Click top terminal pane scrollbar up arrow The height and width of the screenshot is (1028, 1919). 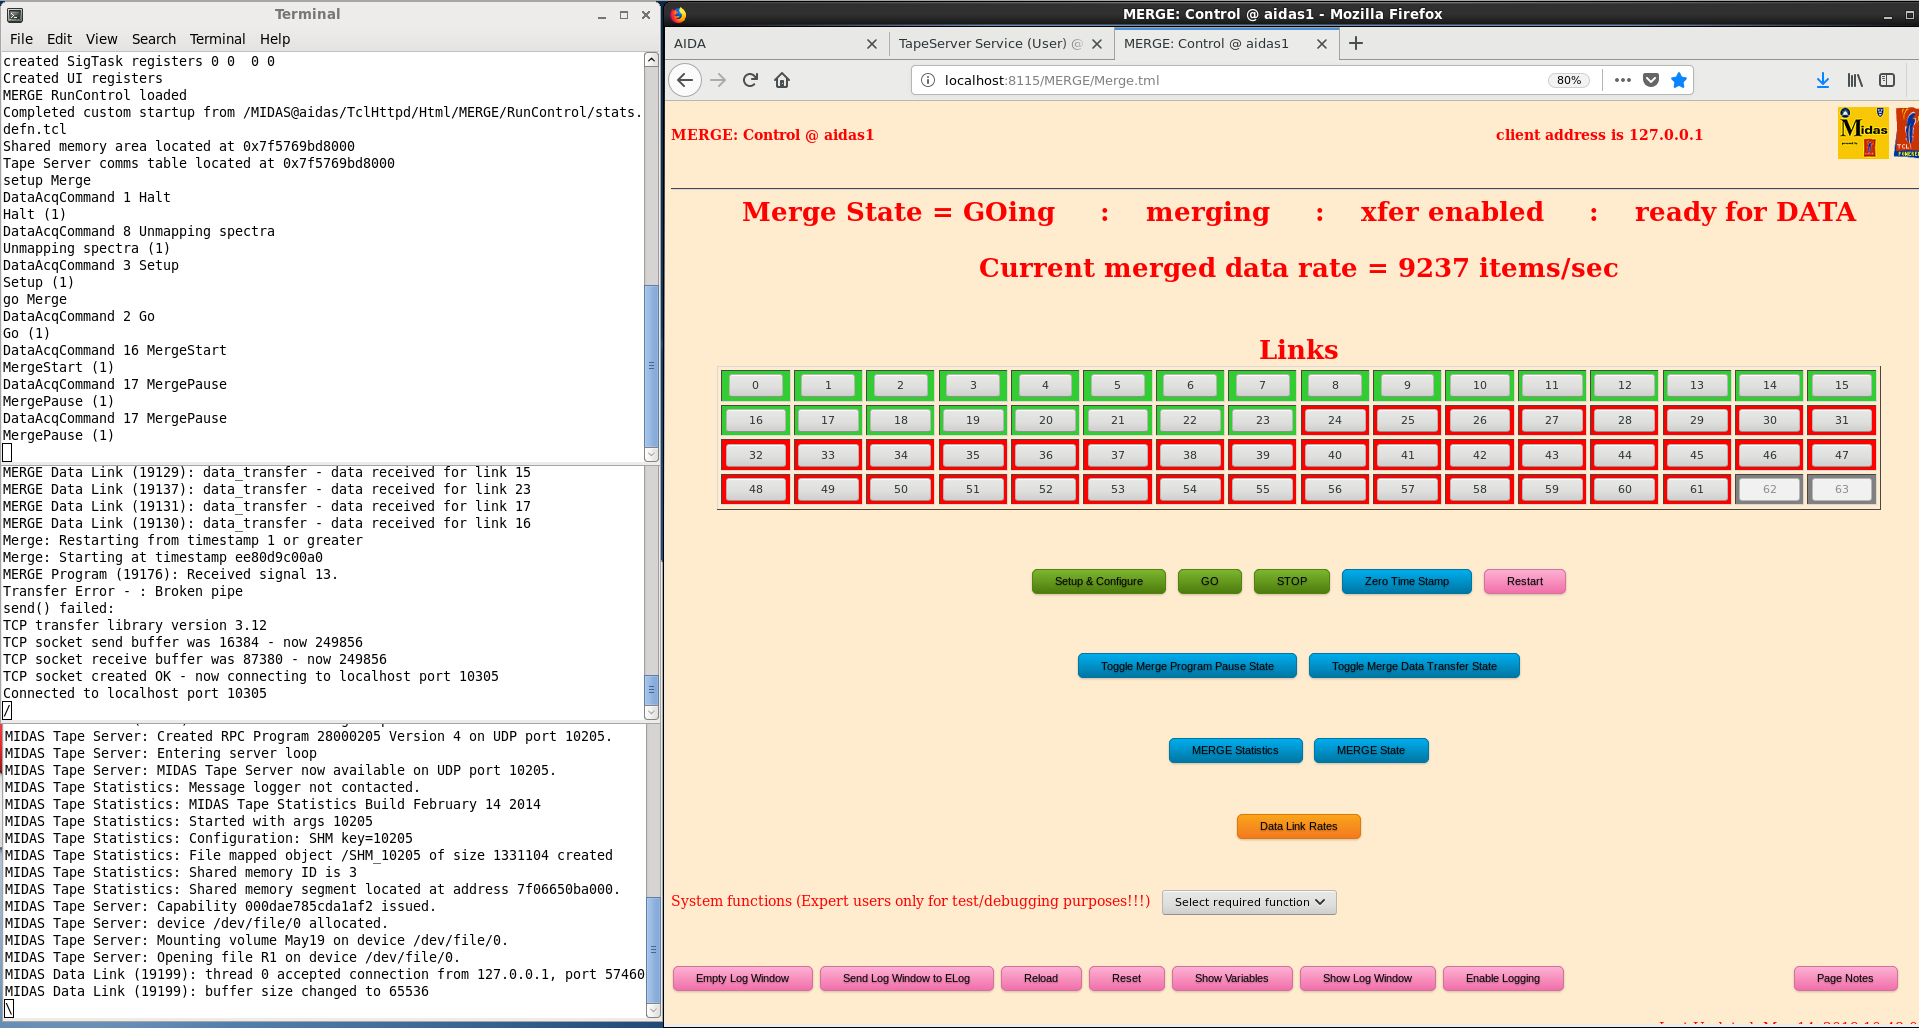tap(651, 60)
